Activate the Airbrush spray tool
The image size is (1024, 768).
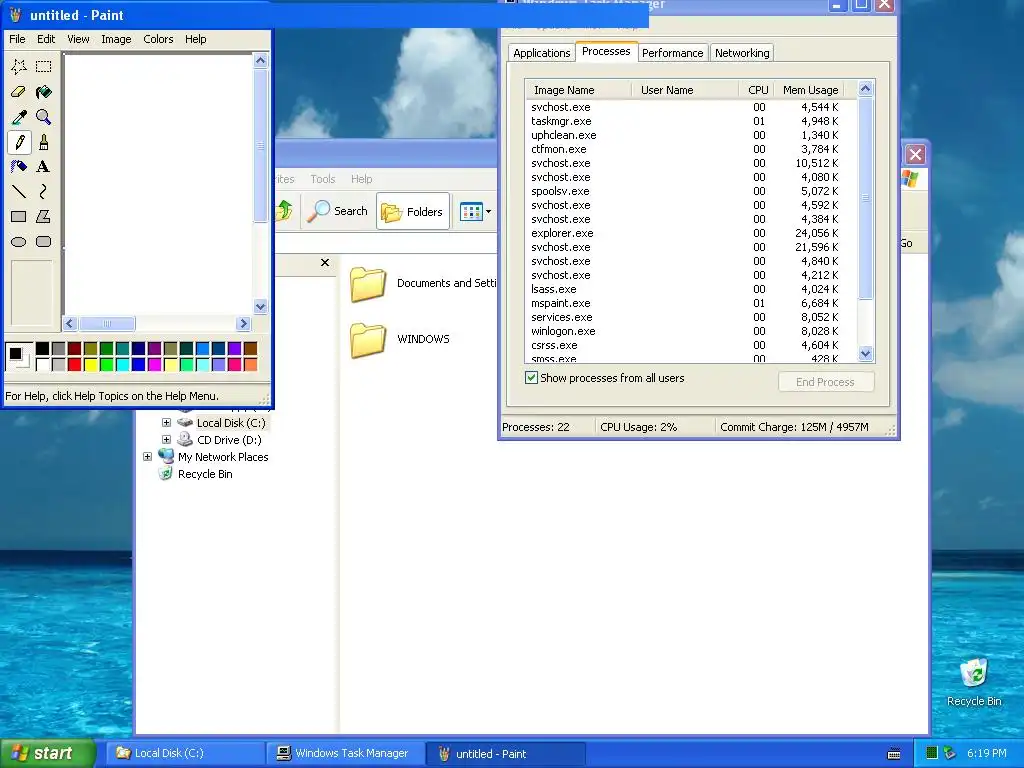click(19, 167)
